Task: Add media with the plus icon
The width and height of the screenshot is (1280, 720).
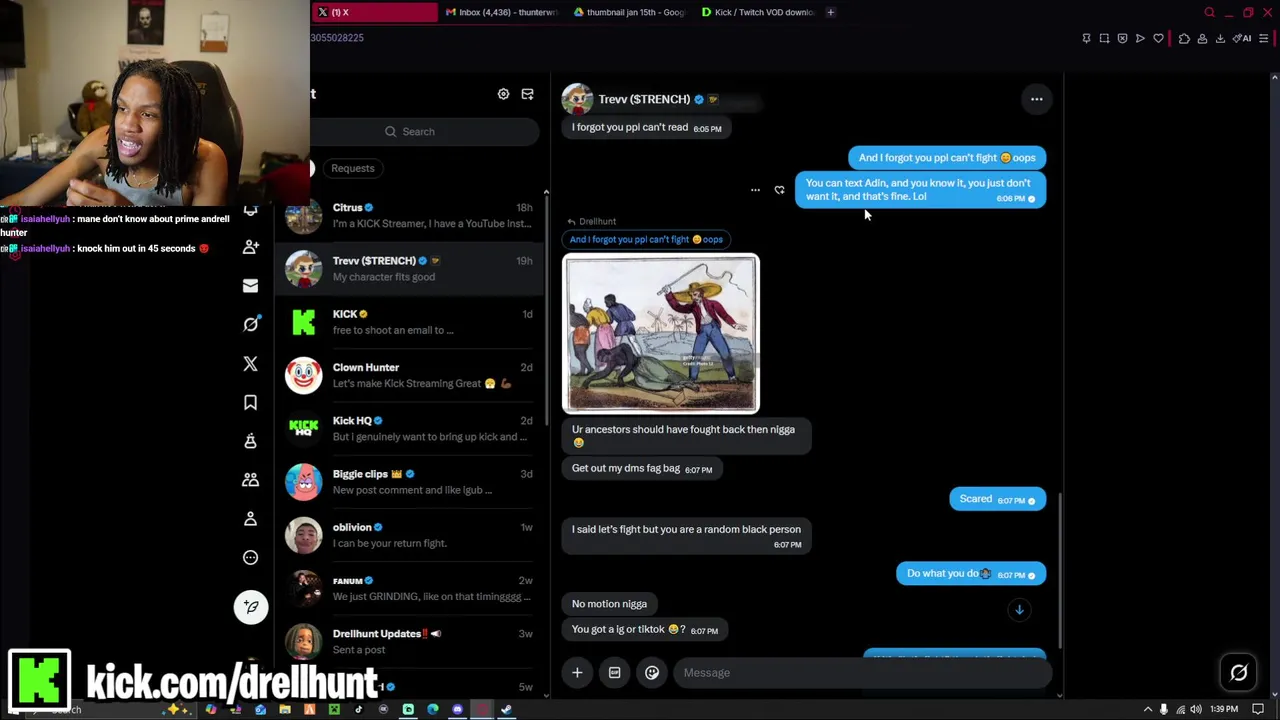Action: (577, 673)
